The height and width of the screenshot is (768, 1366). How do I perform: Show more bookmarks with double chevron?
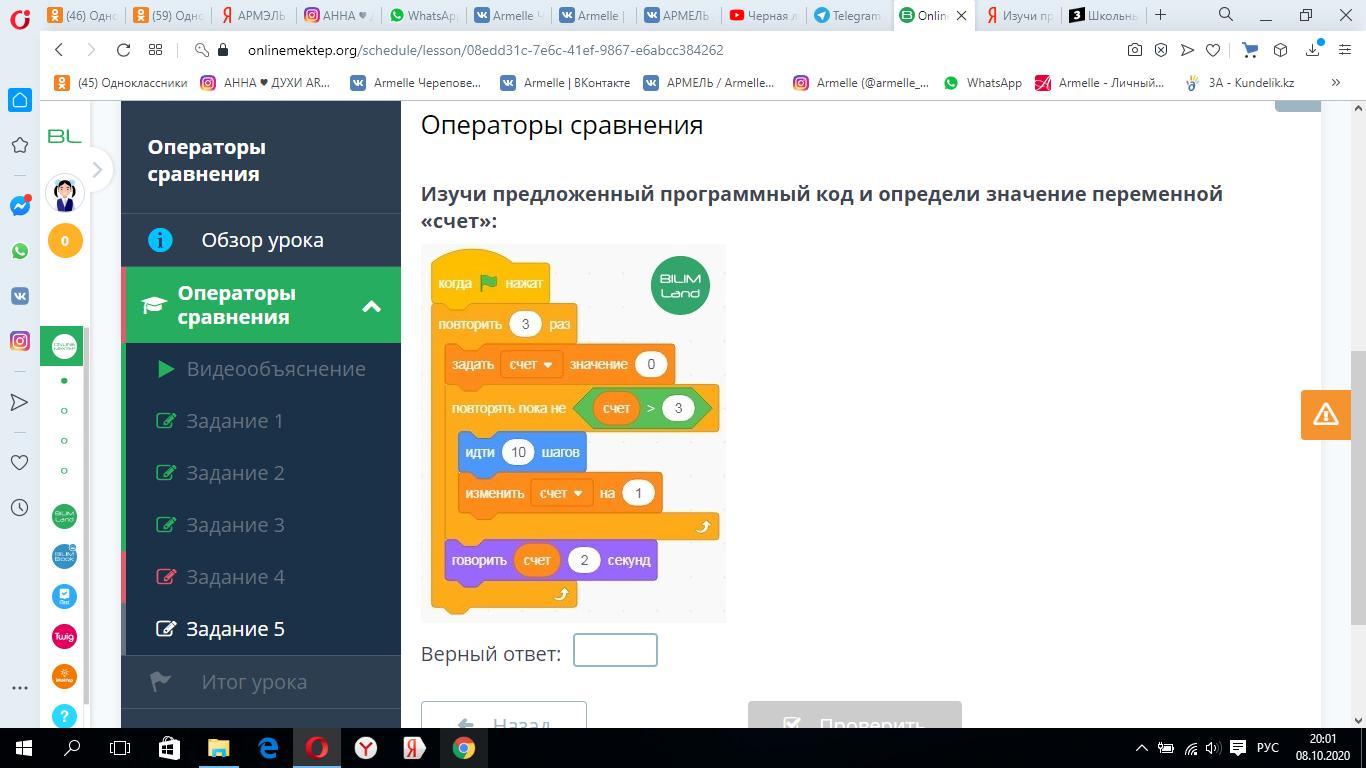[x=1335, y=83]
